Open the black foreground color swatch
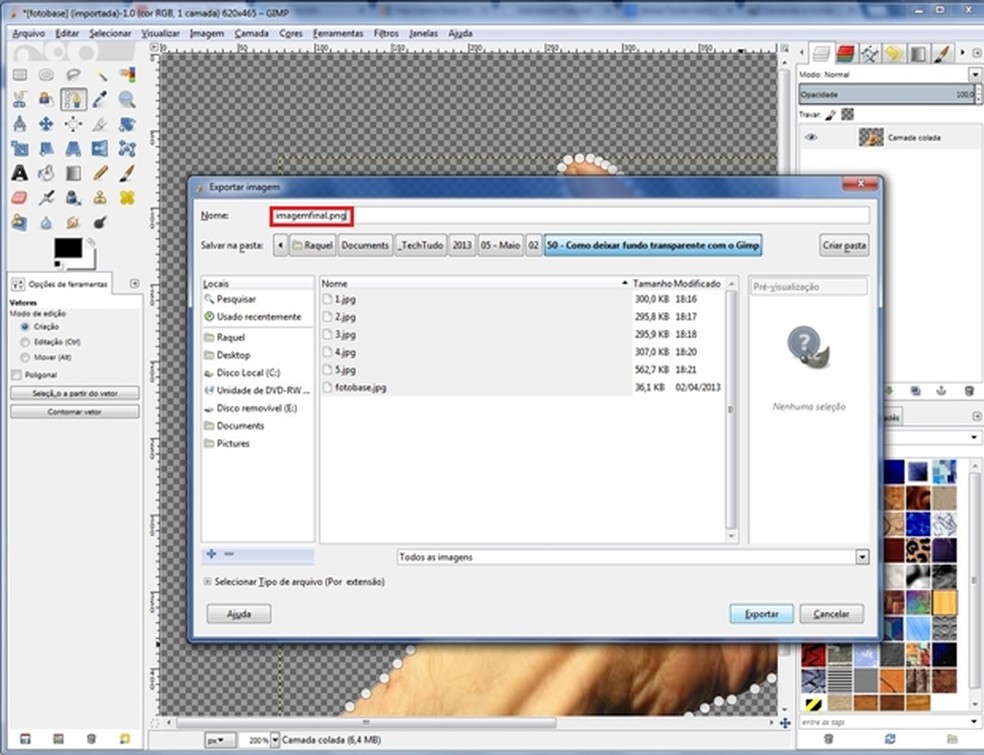The width and height of the screenshot is (984, 755). tap(68, 248)
